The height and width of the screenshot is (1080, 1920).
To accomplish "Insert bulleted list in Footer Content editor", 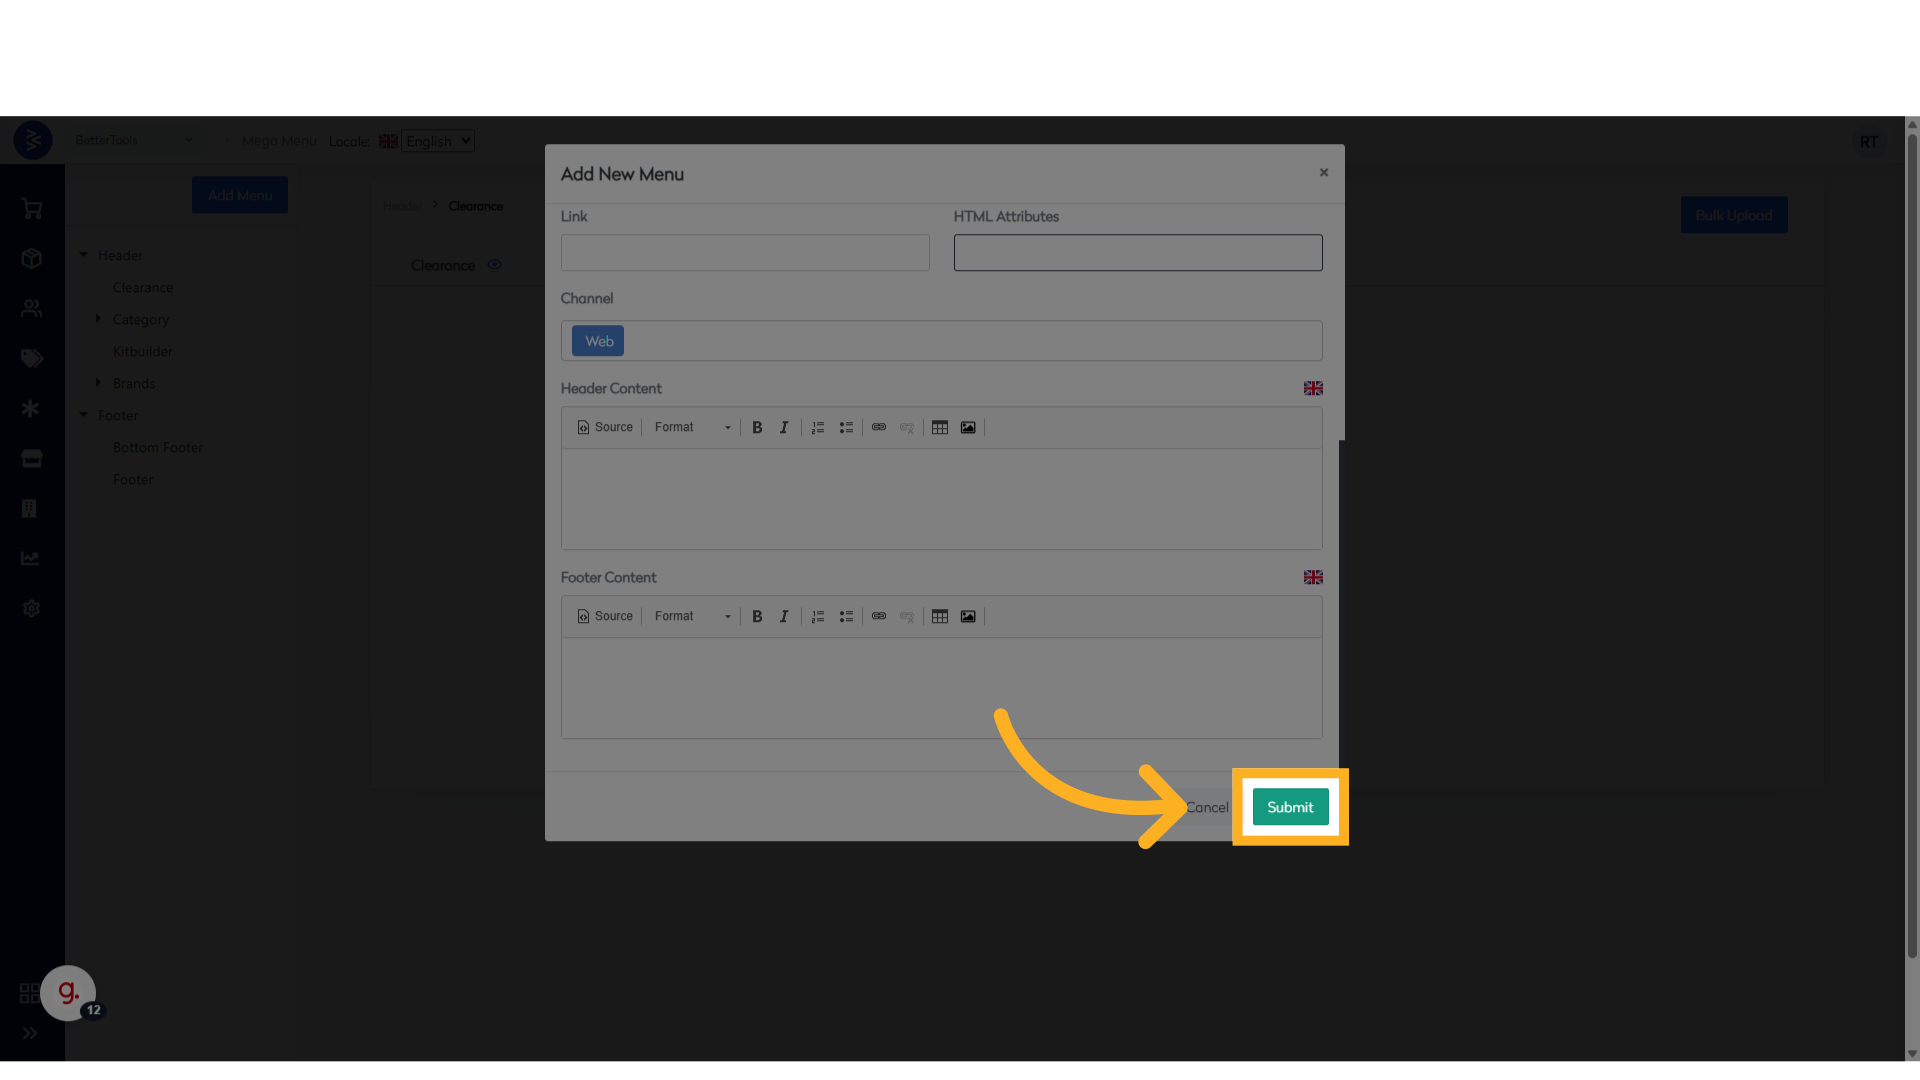I will [x=846, y=616].
